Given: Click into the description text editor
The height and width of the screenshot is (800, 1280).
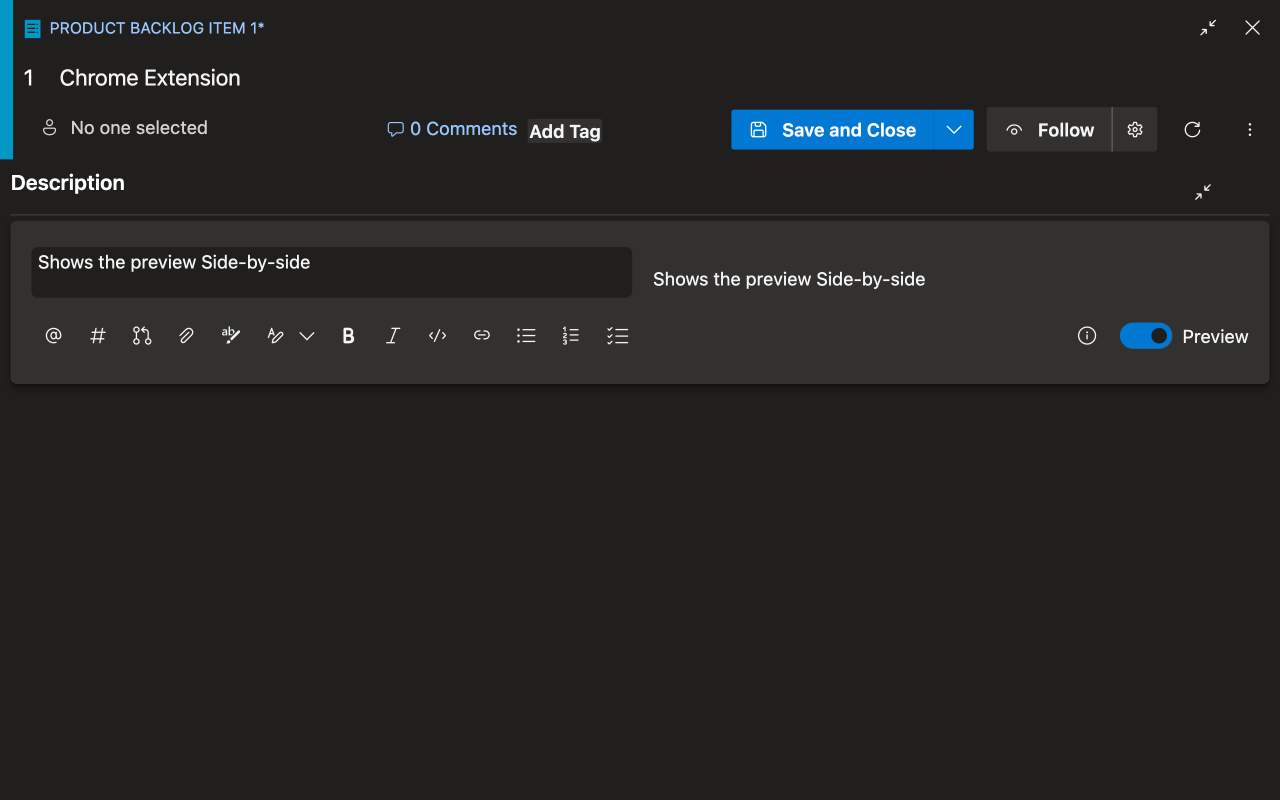Looking at the screenshot, I should coord(331,272).
